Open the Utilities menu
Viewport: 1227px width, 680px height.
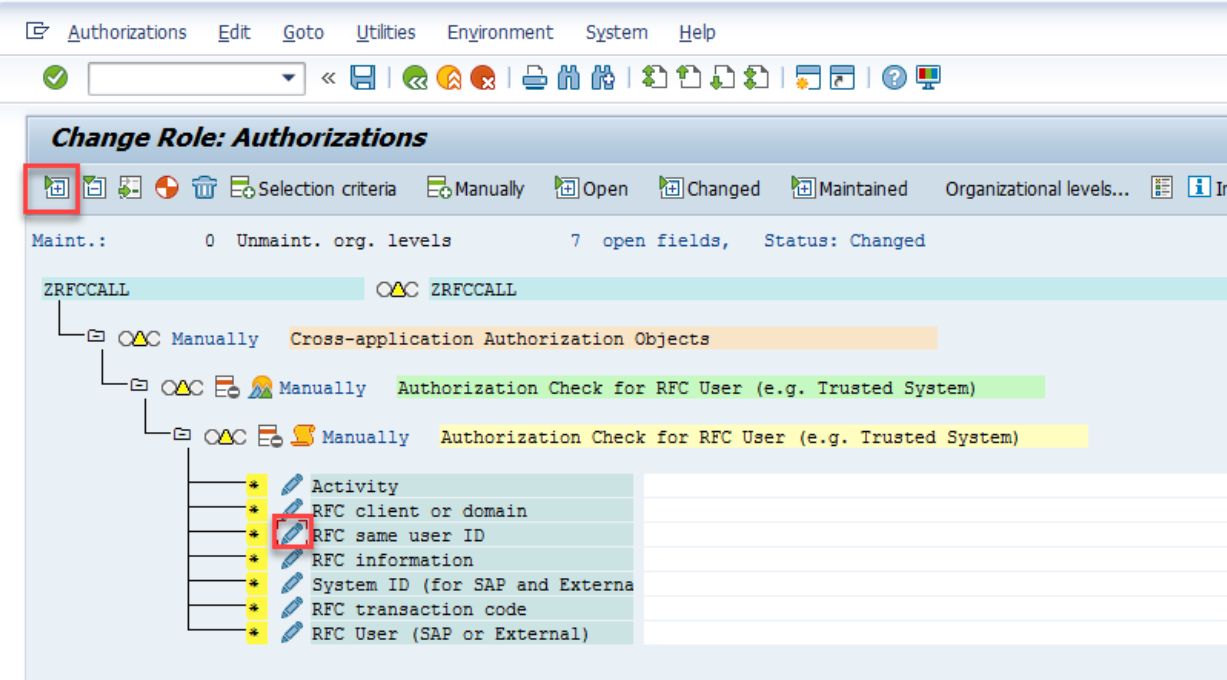pyautogui.click(x=385, y=32)
